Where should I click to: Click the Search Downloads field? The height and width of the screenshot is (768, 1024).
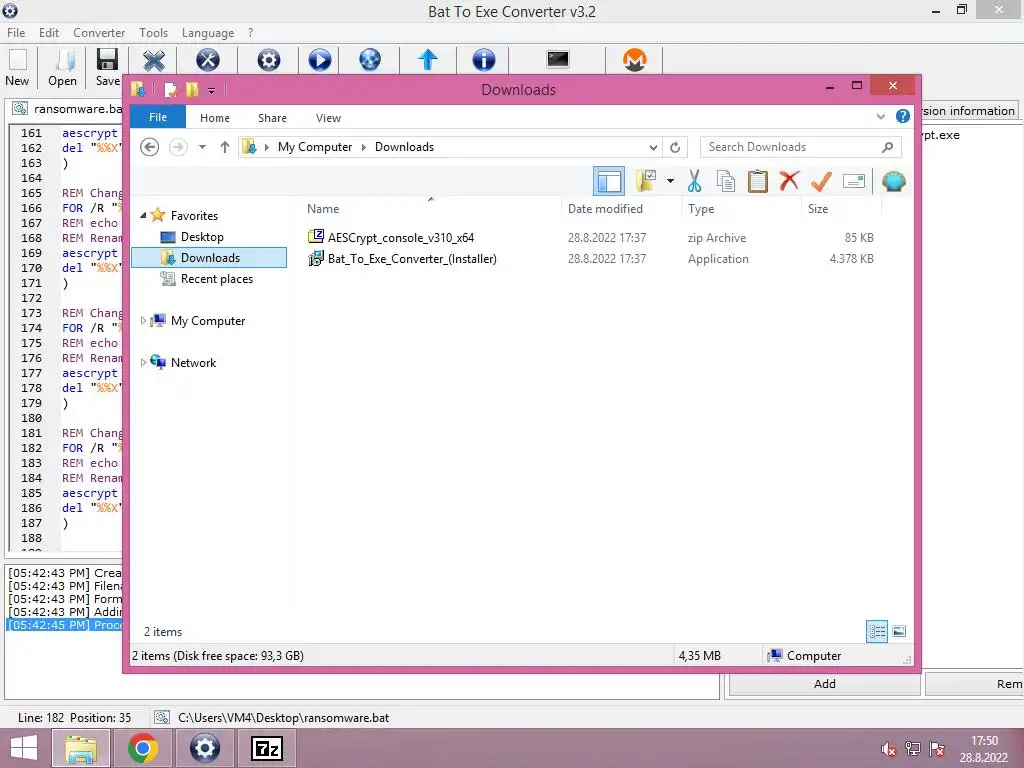(801, 147)
